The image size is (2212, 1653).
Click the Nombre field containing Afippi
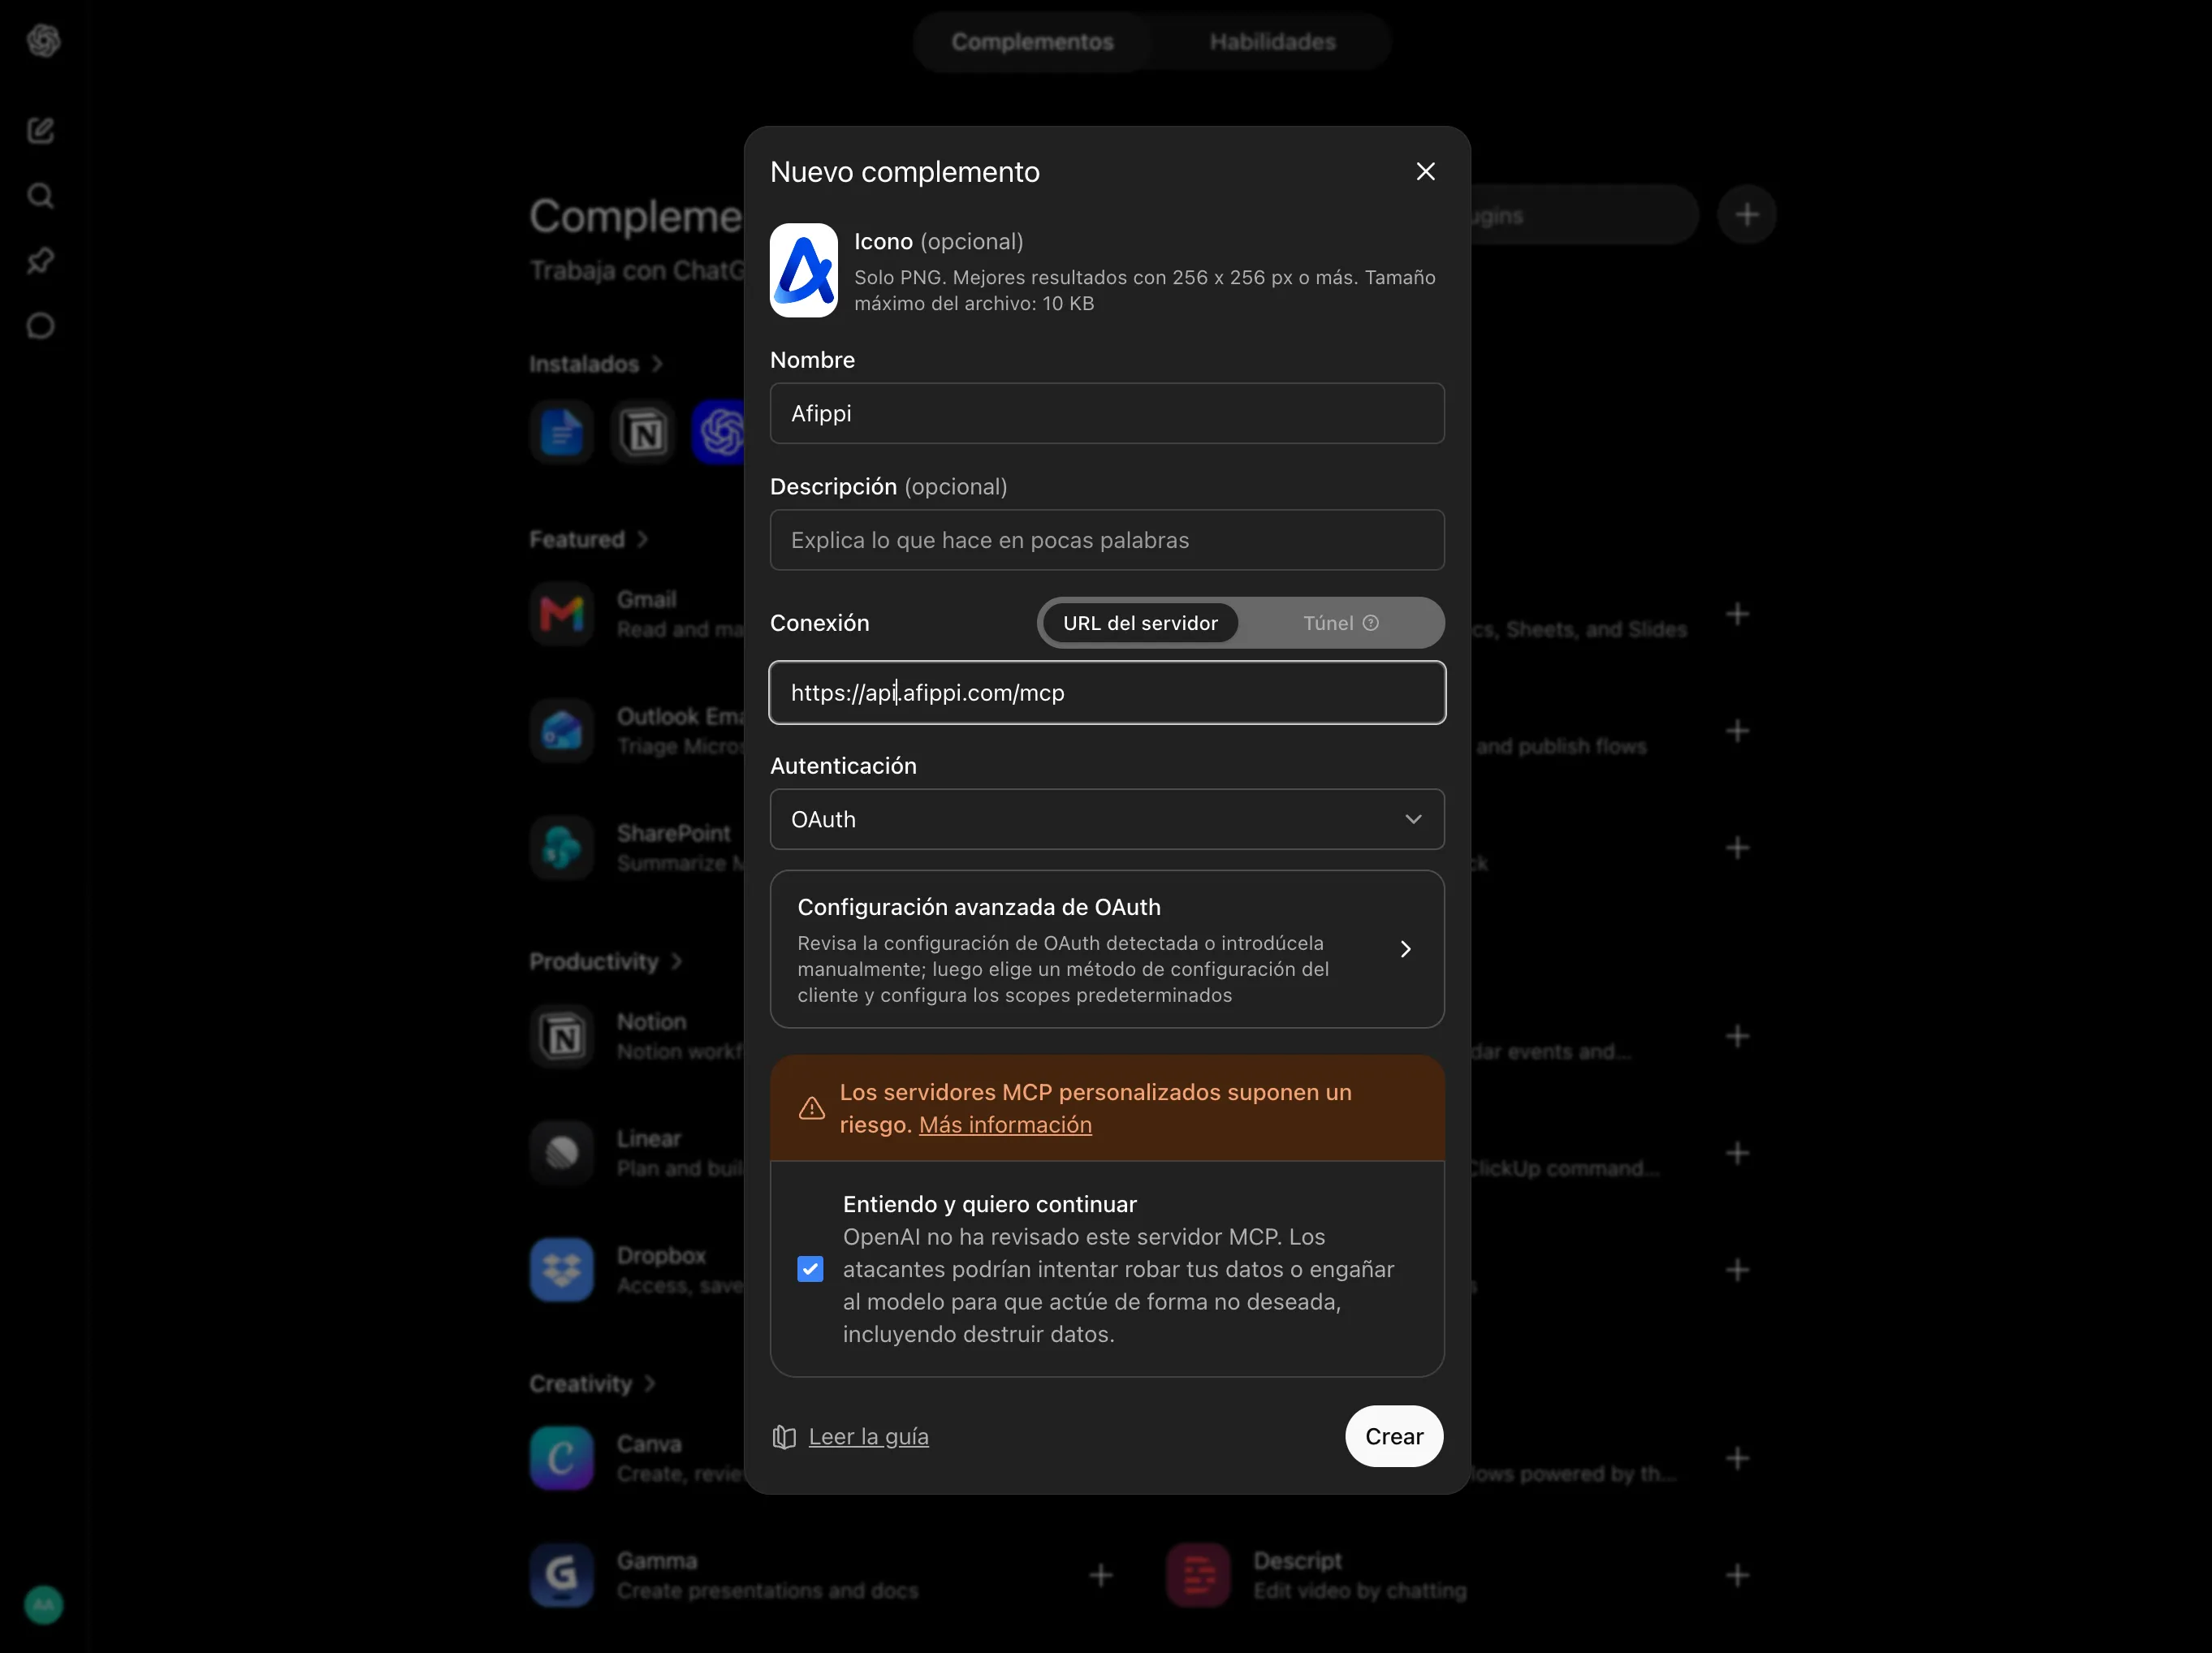click(x=1107, y=413)
